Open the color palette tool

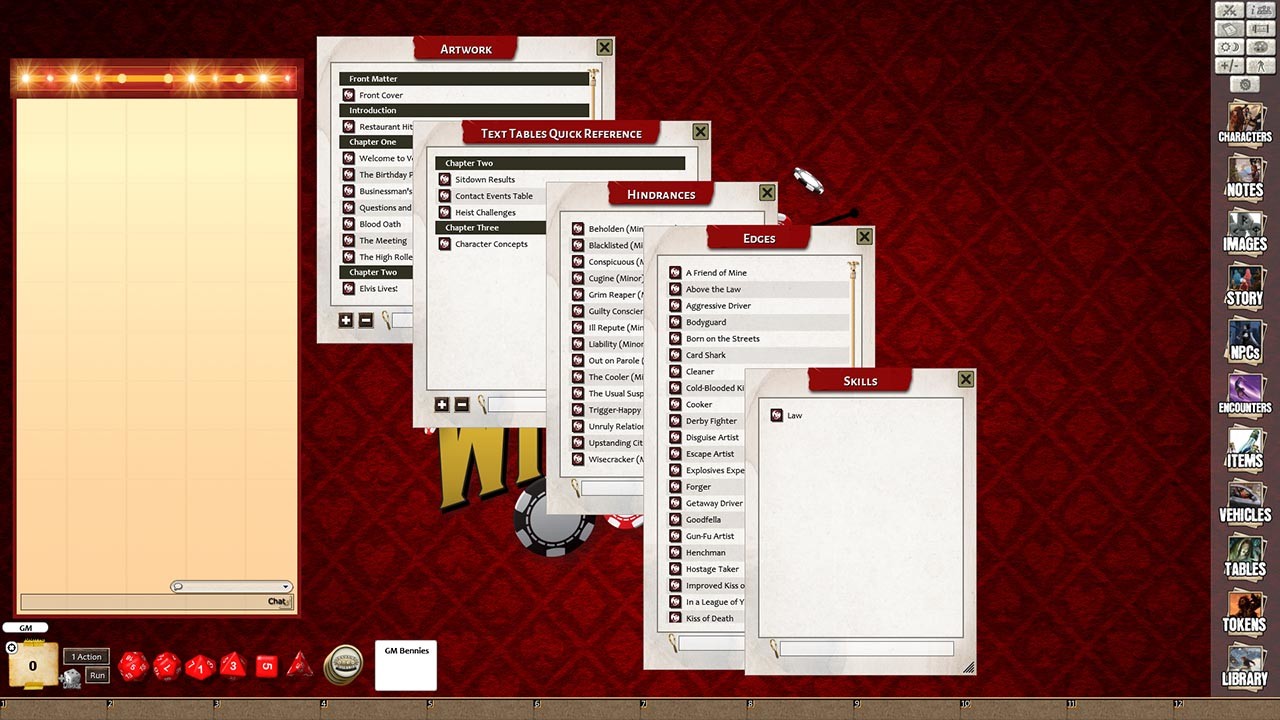coord(1261,46)
